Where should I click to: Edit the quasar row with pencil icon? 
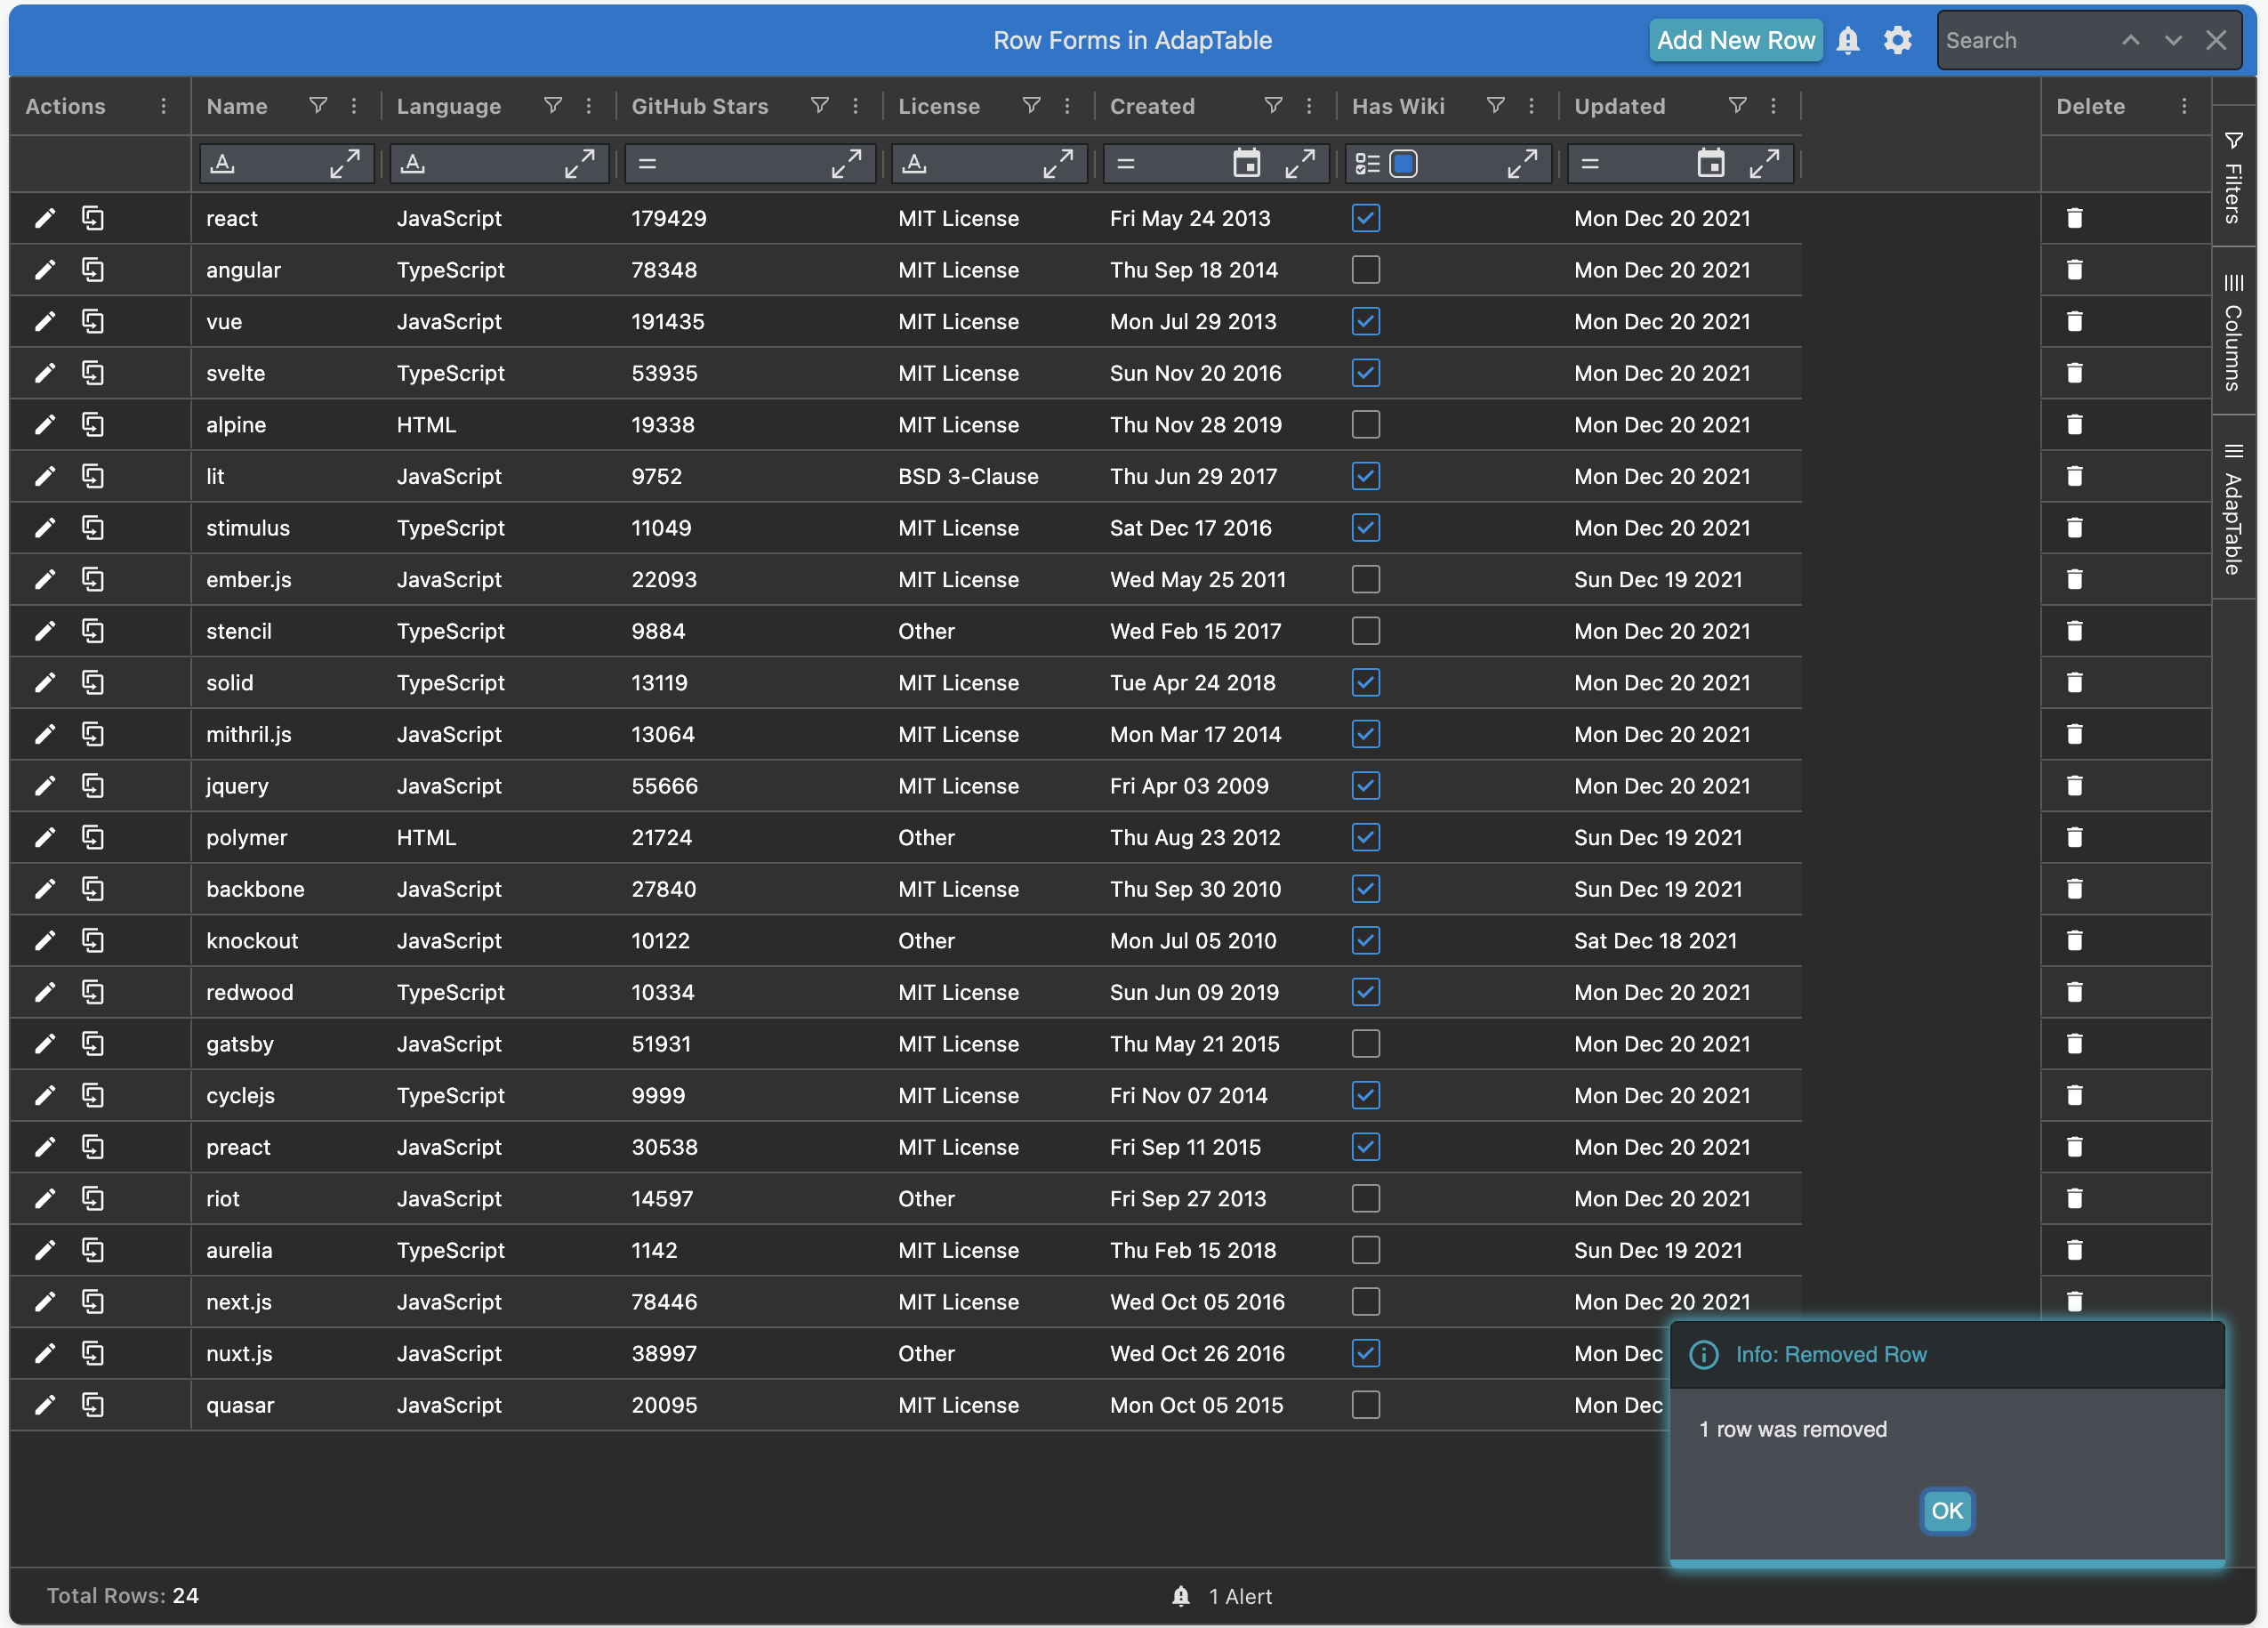45,1405
